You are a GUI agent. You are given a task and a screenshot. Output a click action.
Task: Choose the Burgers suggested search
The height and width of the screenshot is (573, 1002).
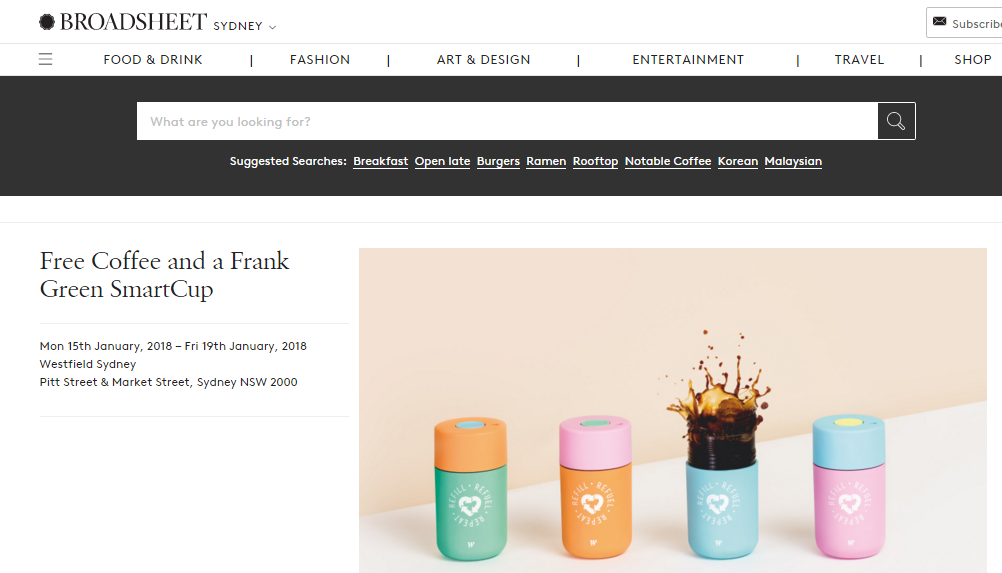[498, 162]
